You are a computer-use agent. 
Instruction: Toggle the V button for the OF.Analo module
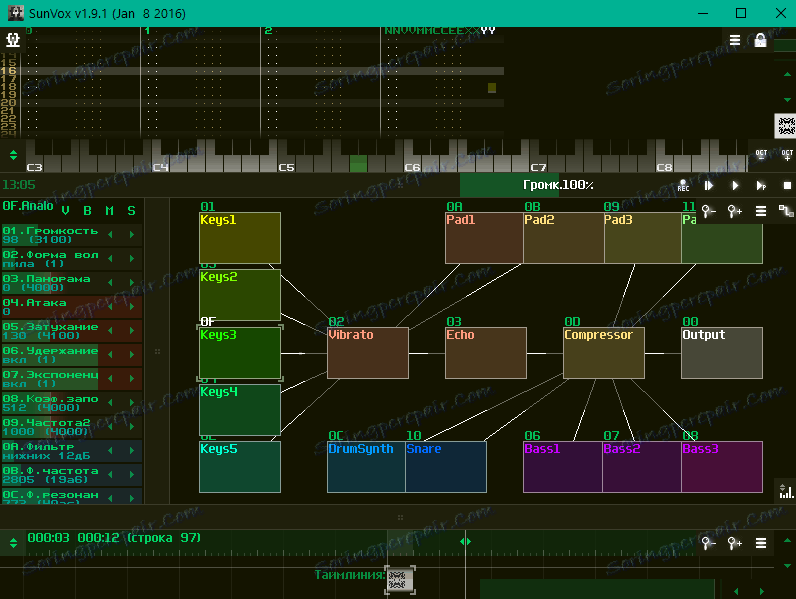pos(65,211)
